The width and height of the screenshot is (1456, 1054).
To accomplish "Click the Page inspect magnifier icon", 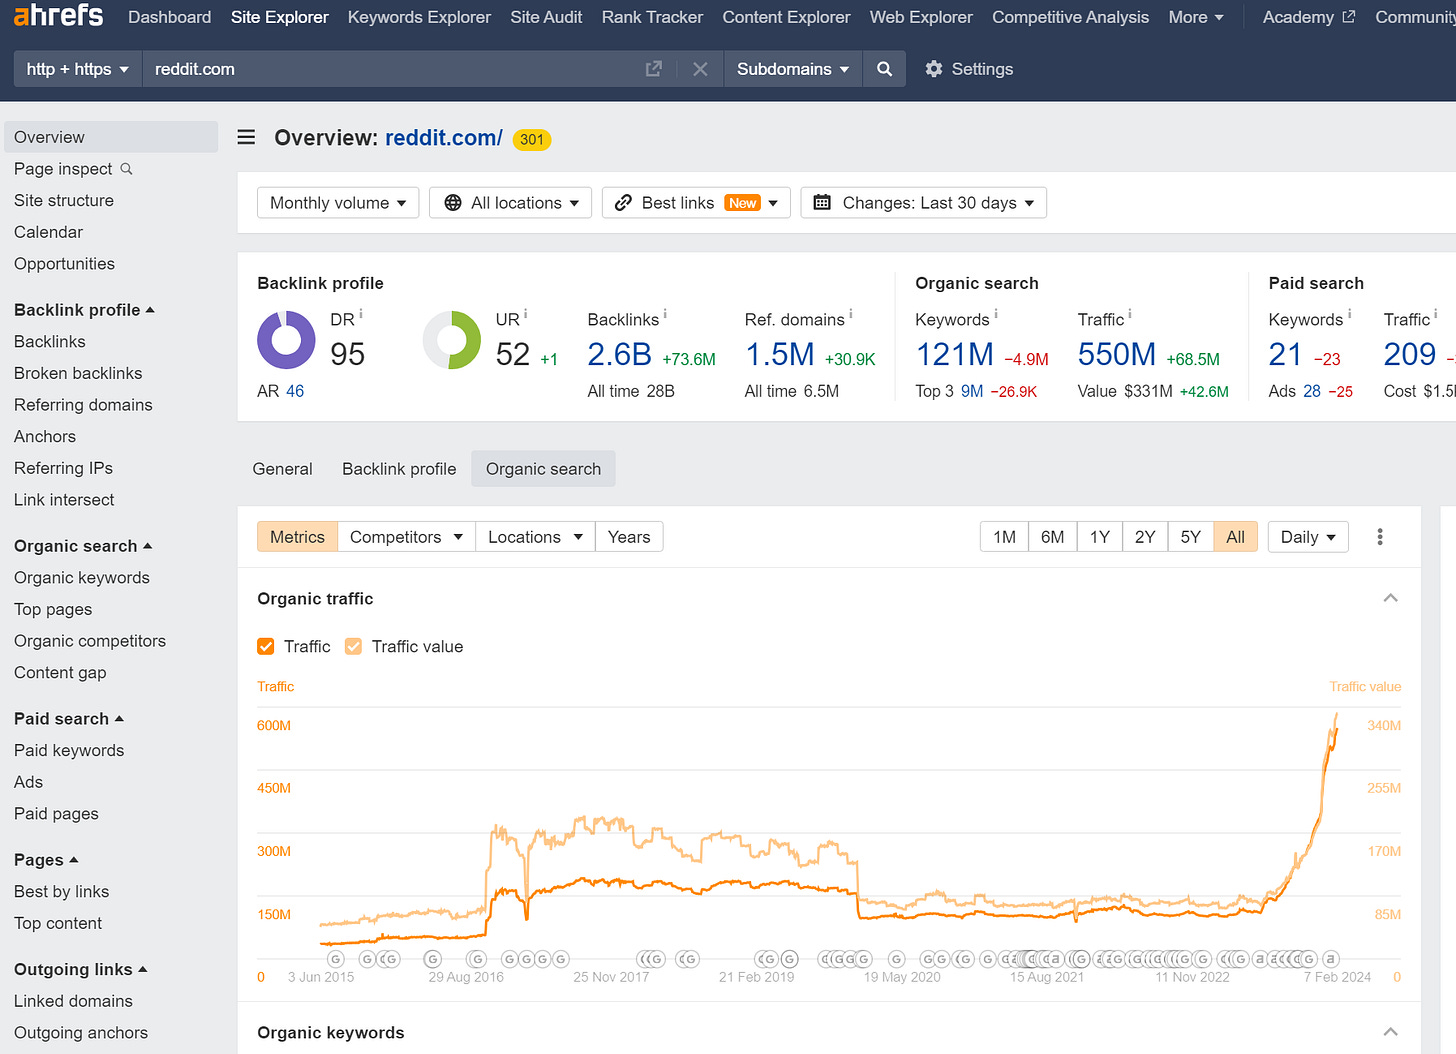I will click(x=127, y=169).
